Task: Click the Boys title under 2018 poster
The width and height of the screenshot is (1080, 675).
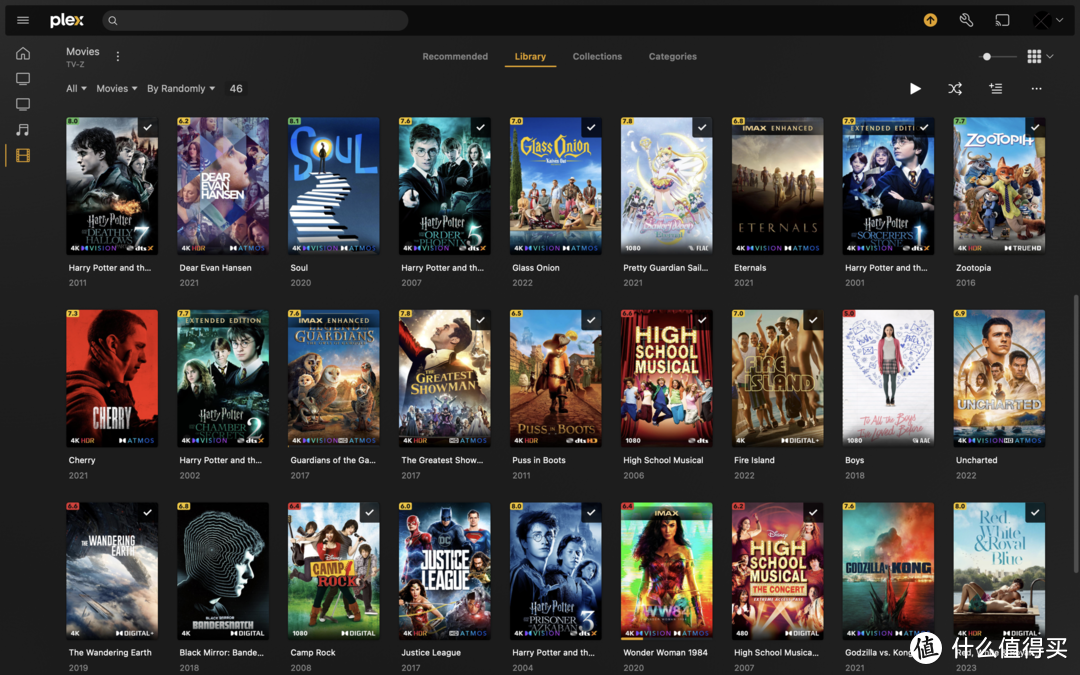Action: point(854,460)
